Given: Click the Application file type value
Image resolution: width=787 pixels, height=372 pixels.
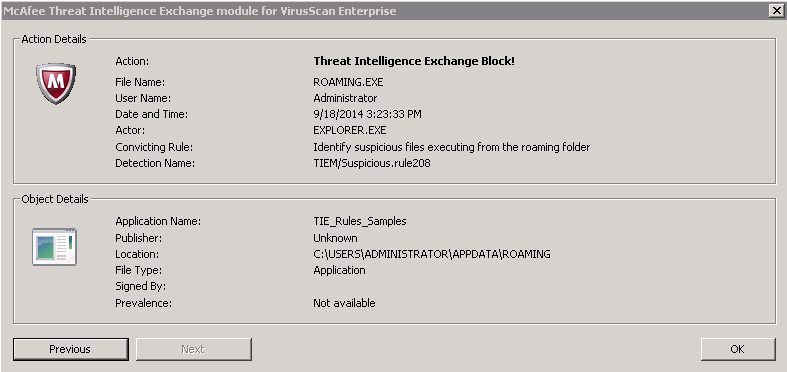Looking at the screenshot, I should (x=339, y=270).
